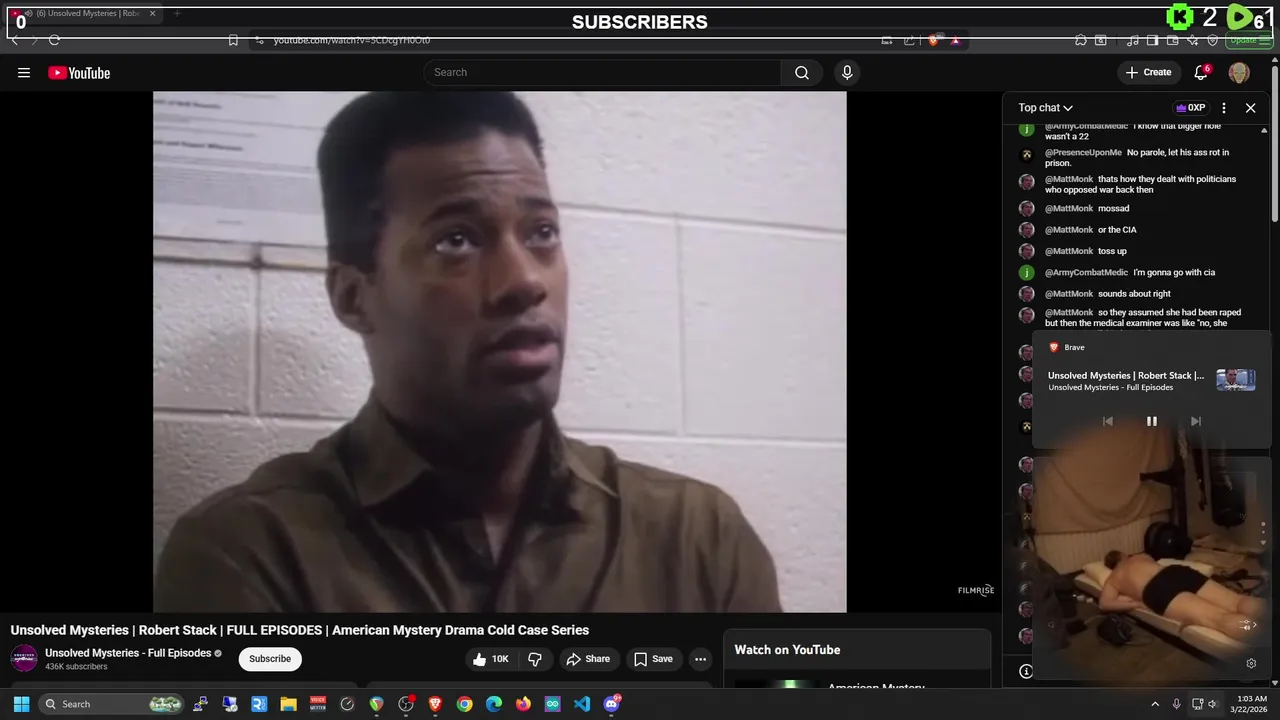Dislike the video with thumbs down
This screenshot has height=720, width=1280.
[x=535, y=659]
